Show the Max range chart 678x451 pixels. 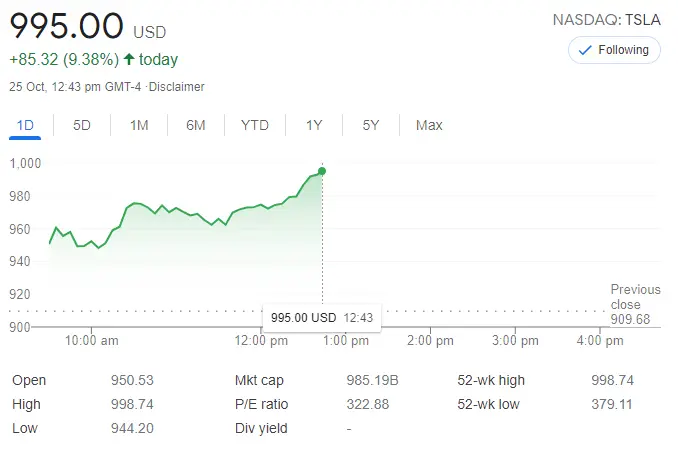(x=429, y=125)
